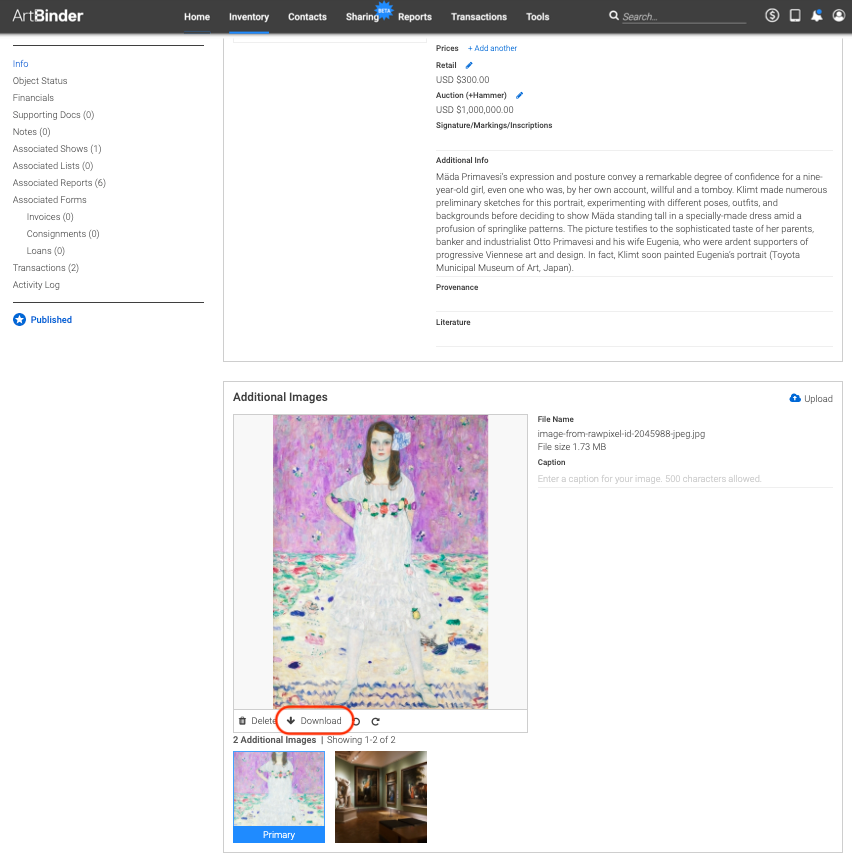Rotate image clockwise icon
This screenshot has width=852, height=861.
(375, 722)
